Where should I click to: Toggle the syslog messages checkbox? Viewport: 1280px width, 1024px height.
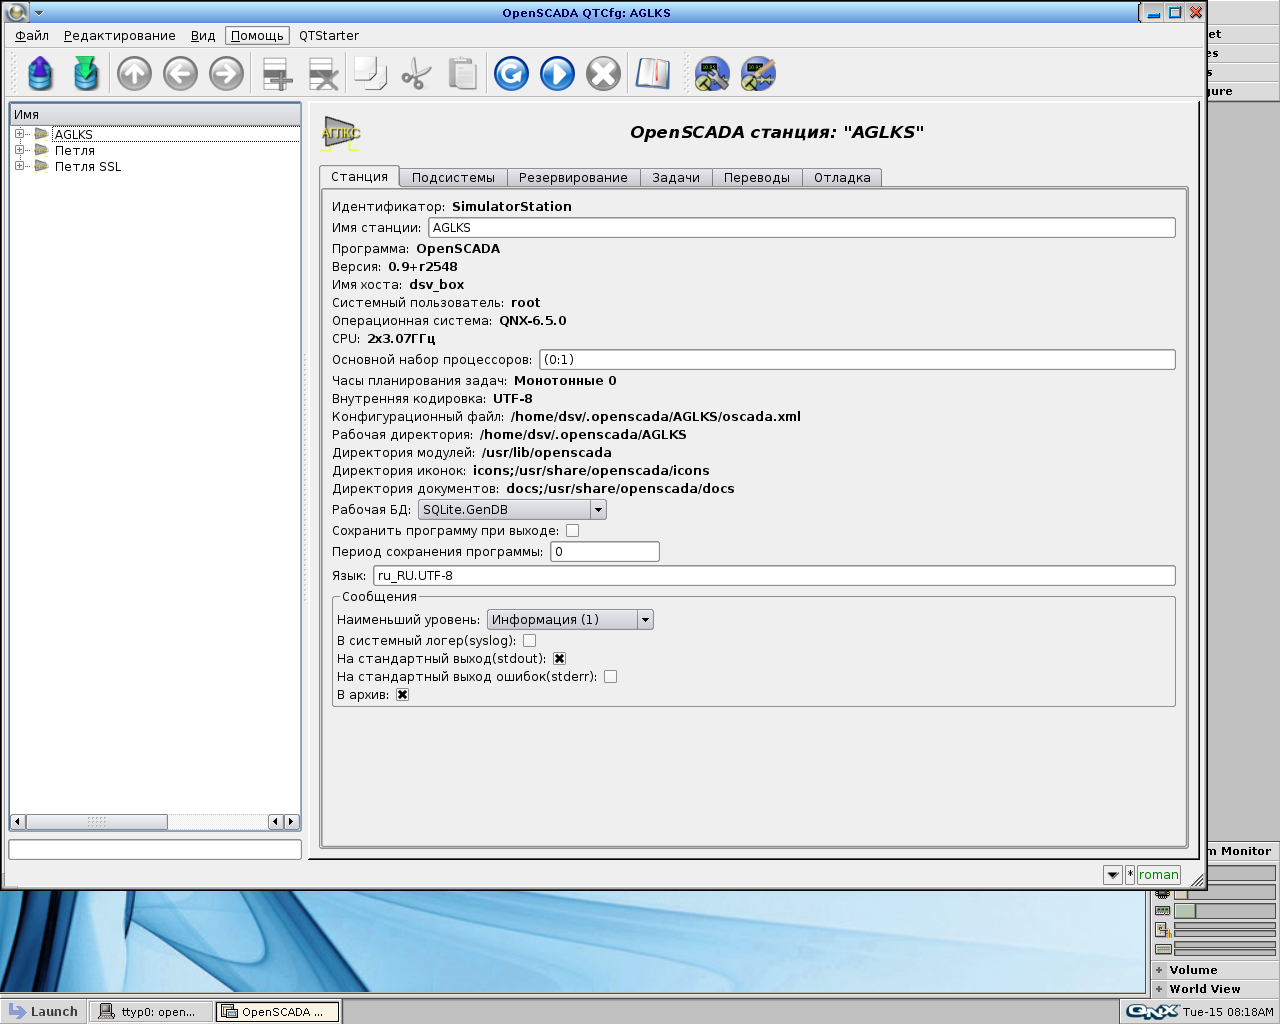529,641
